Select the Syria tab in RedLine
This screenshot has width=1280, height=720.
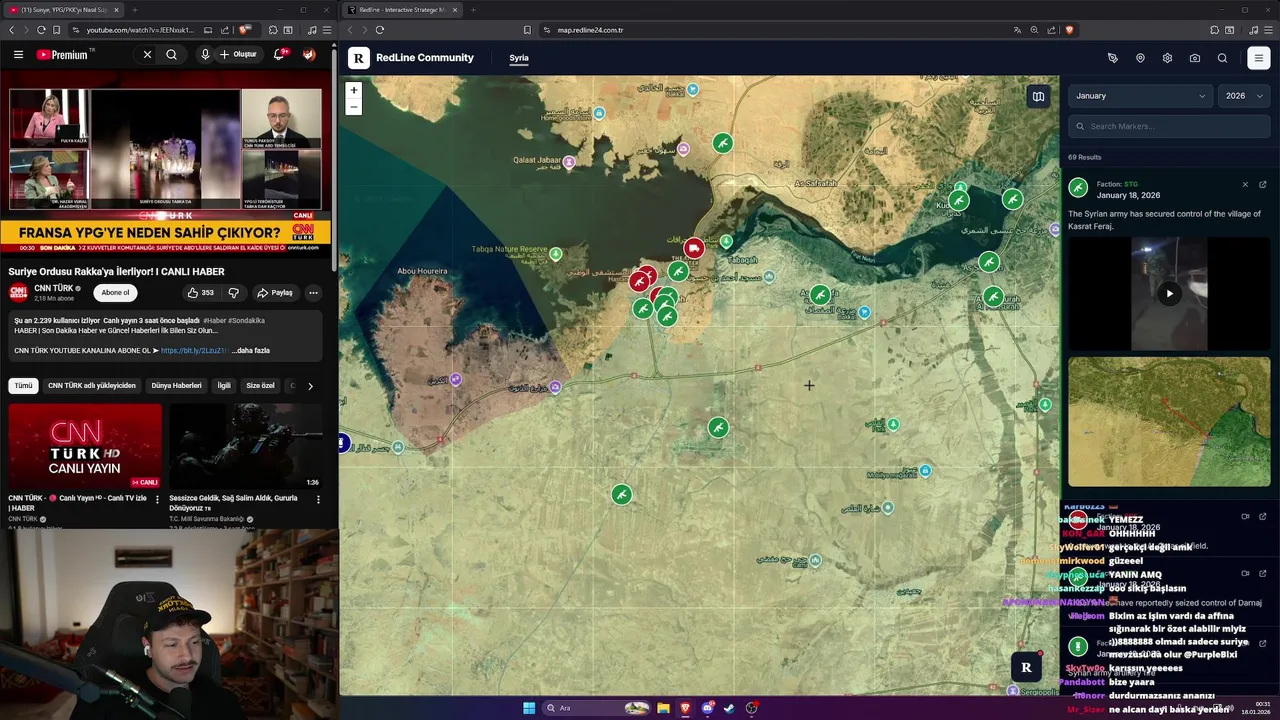point(519,58)
